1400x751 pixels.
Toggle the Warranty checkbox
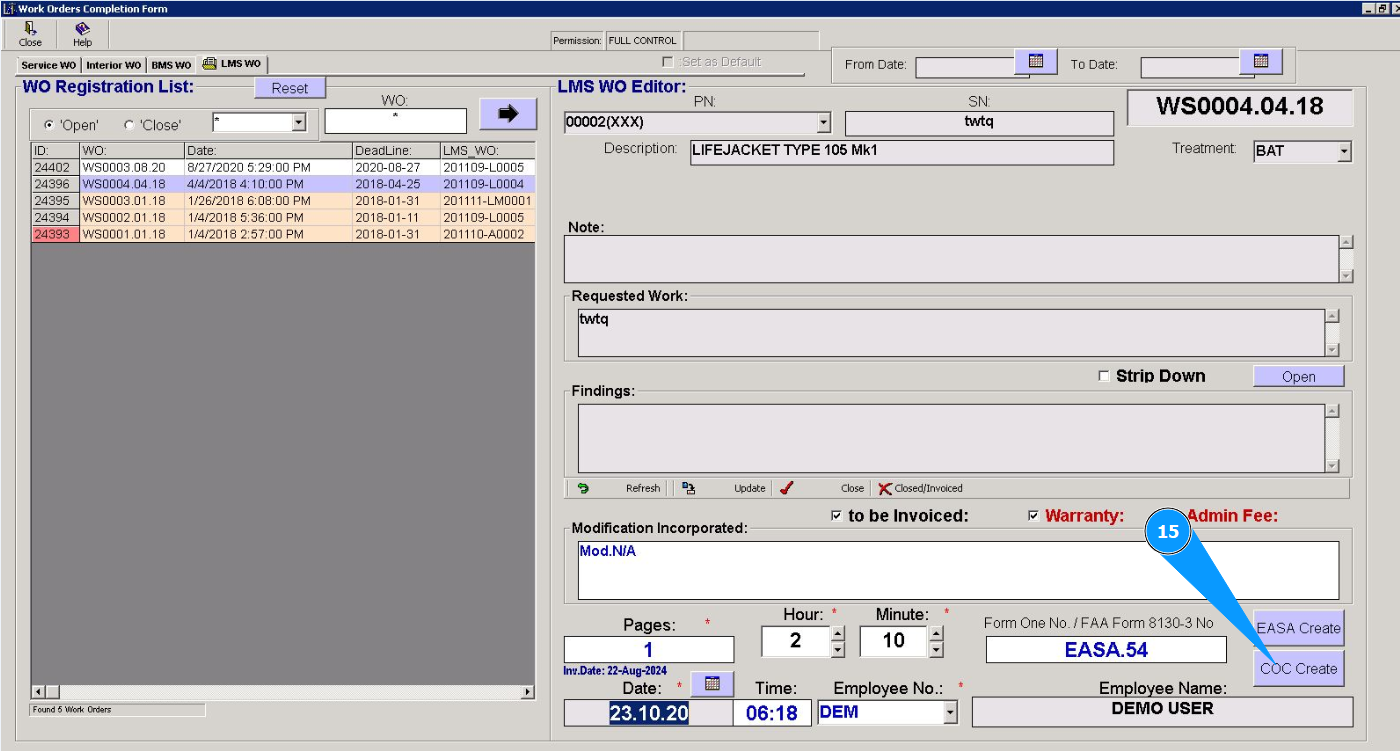pos(1033,516)
